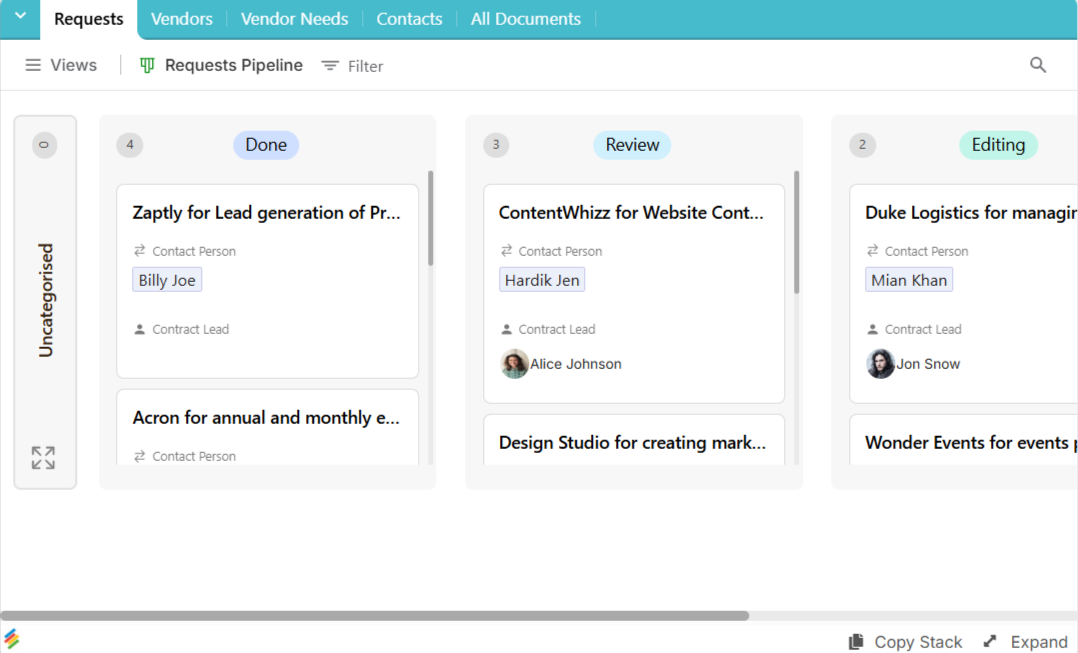Switch to the Vendor Needs tab
Image resolution: width=1078 pixels, height=653 pixels.
click(294, 19)
